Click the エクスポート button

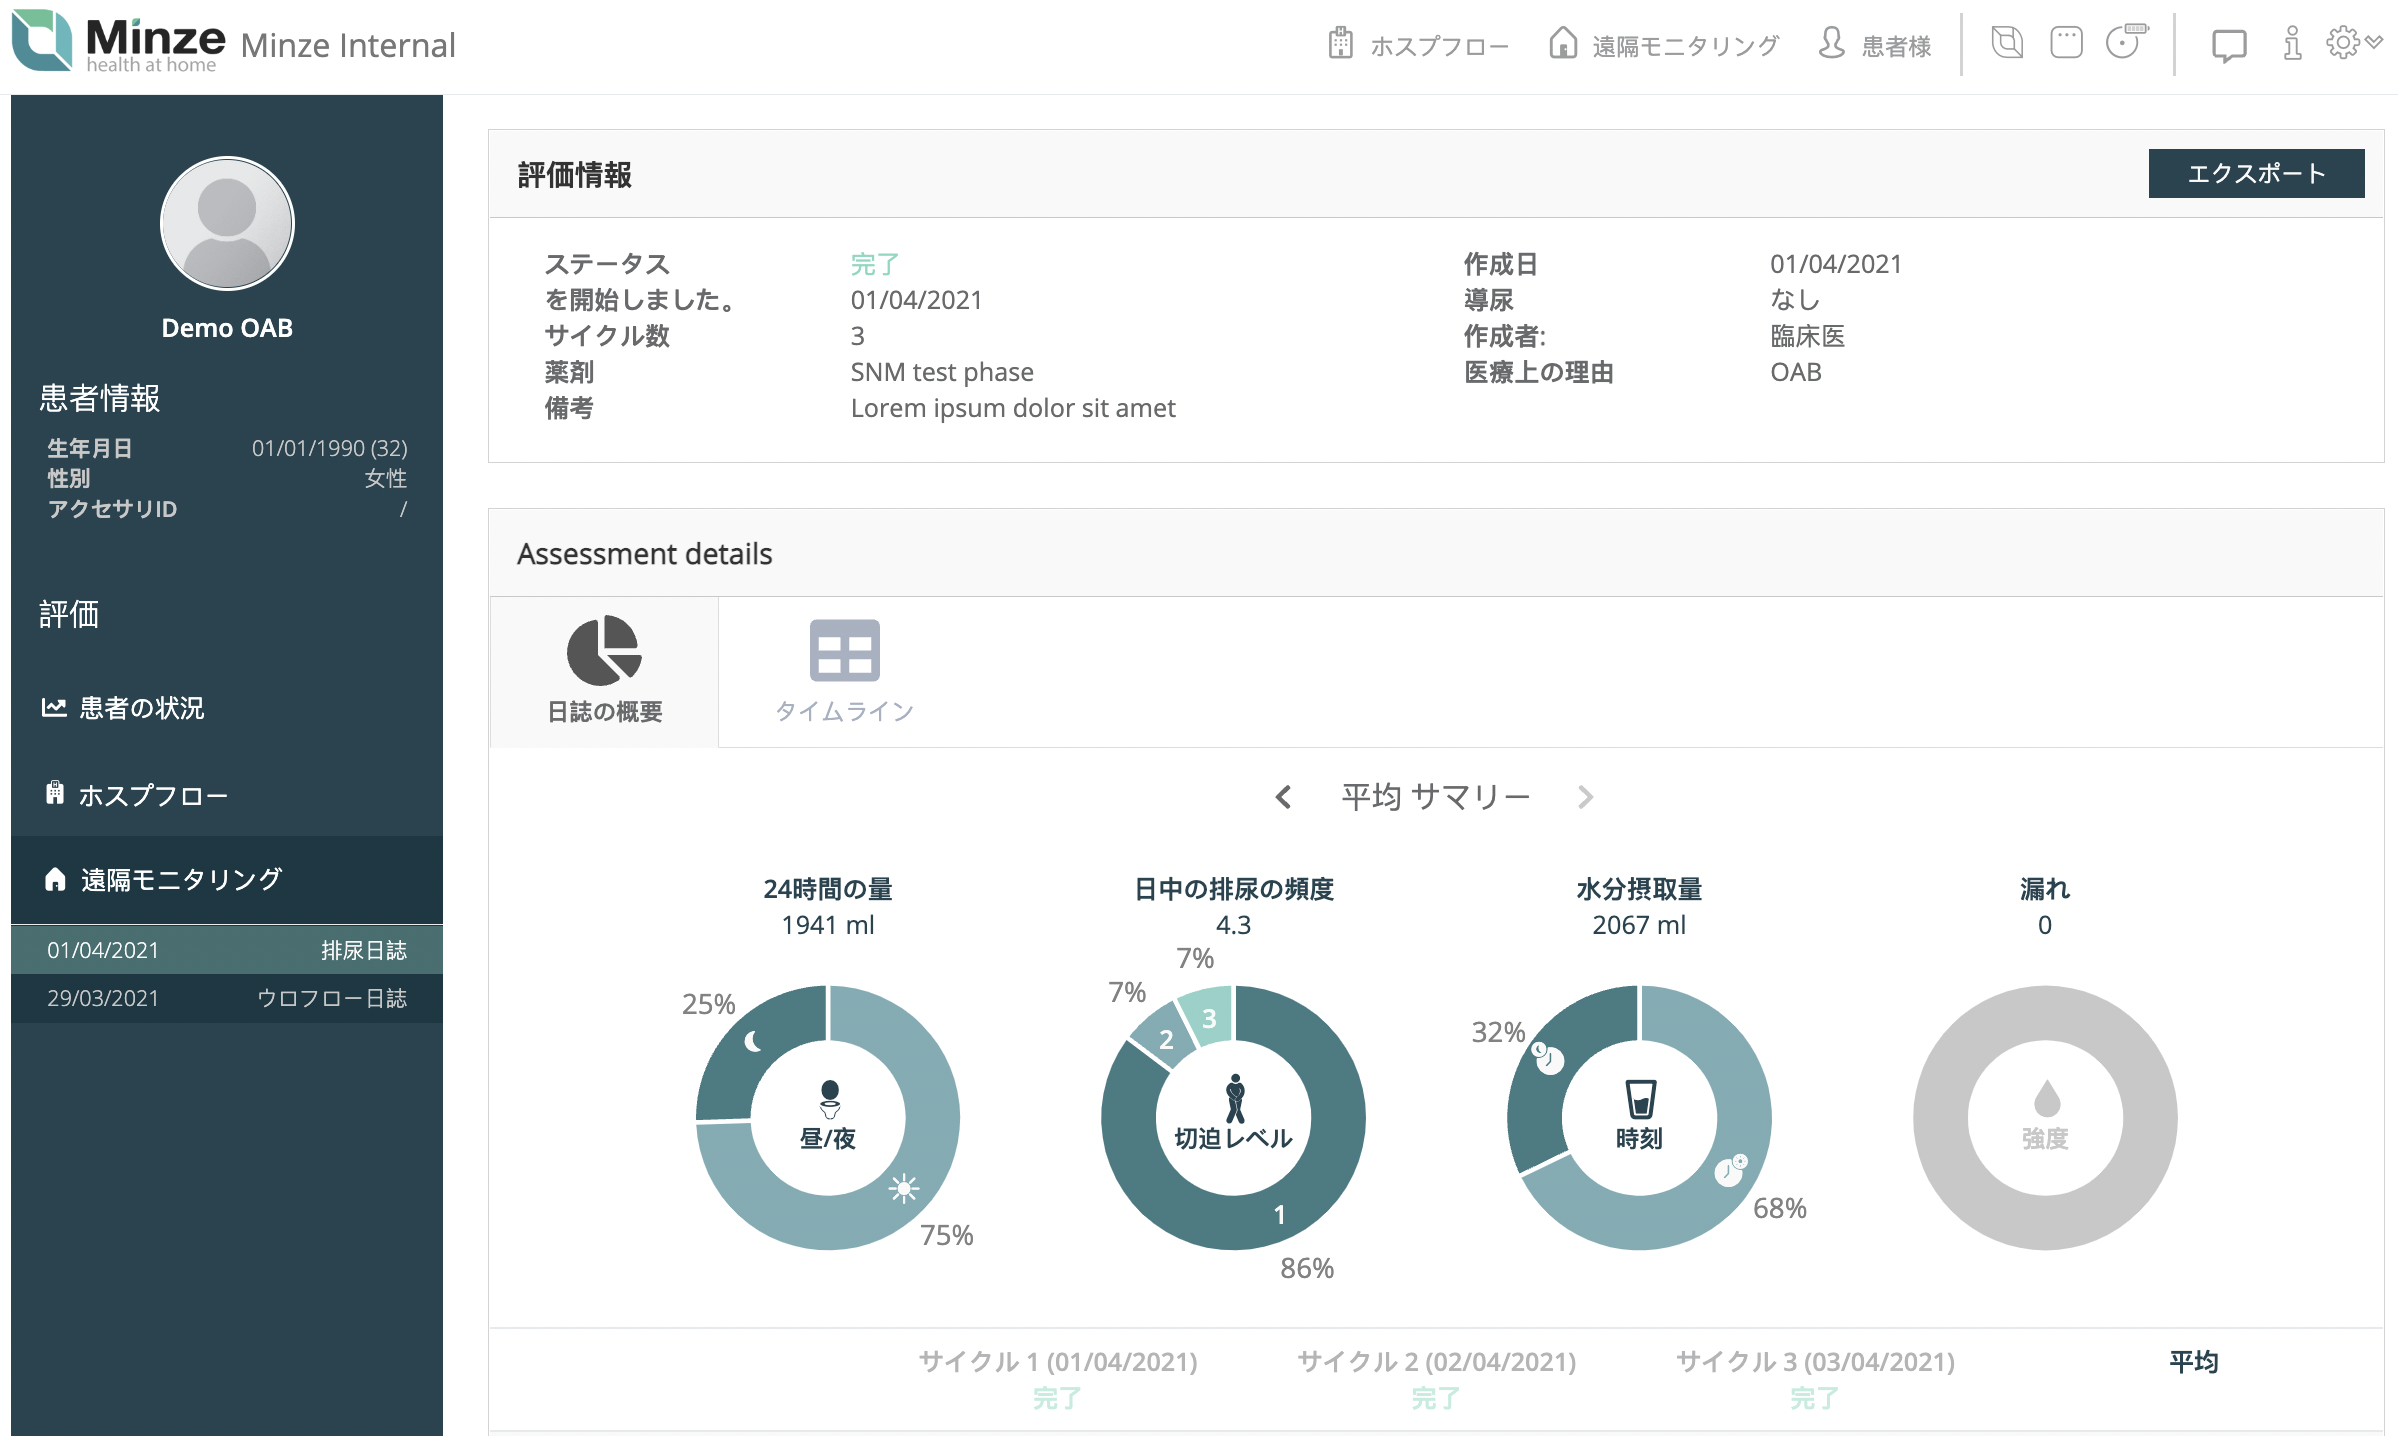[x=2256, y=174]
